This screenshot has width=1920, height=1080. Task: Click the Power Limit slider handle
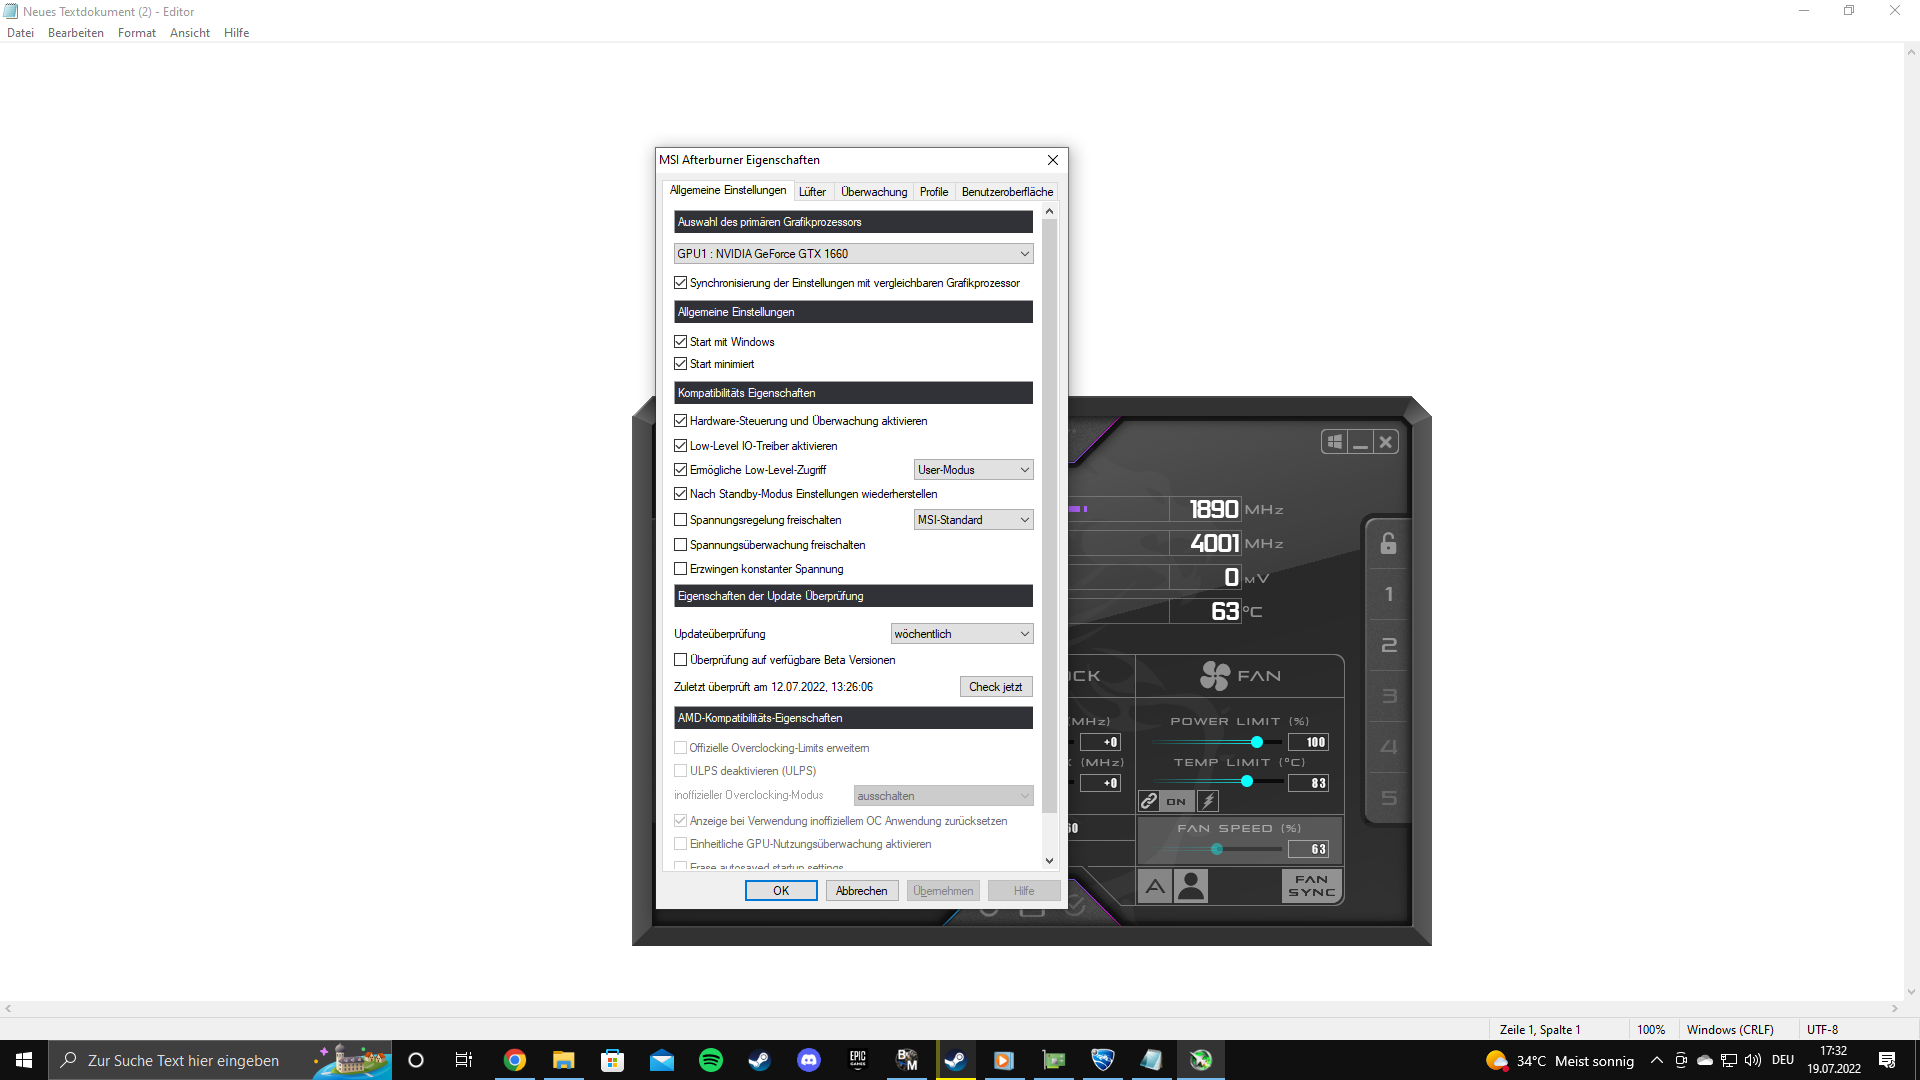pyautogui.click(x=1257, y=742)
